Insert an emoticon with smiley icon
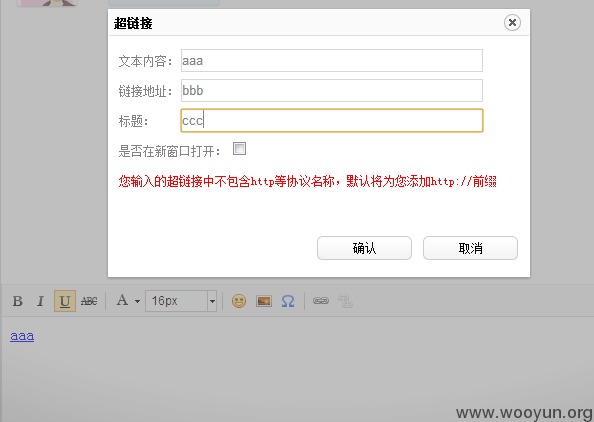 (x=239, y=301)
